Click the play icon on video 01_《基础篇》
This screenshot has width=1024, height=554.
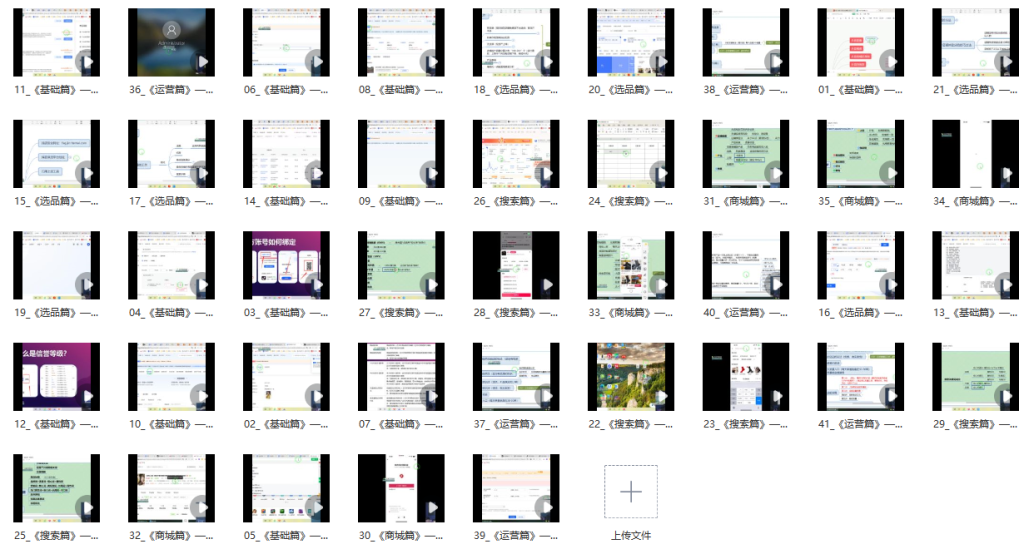pyautogui.click(x=892, y=62)
